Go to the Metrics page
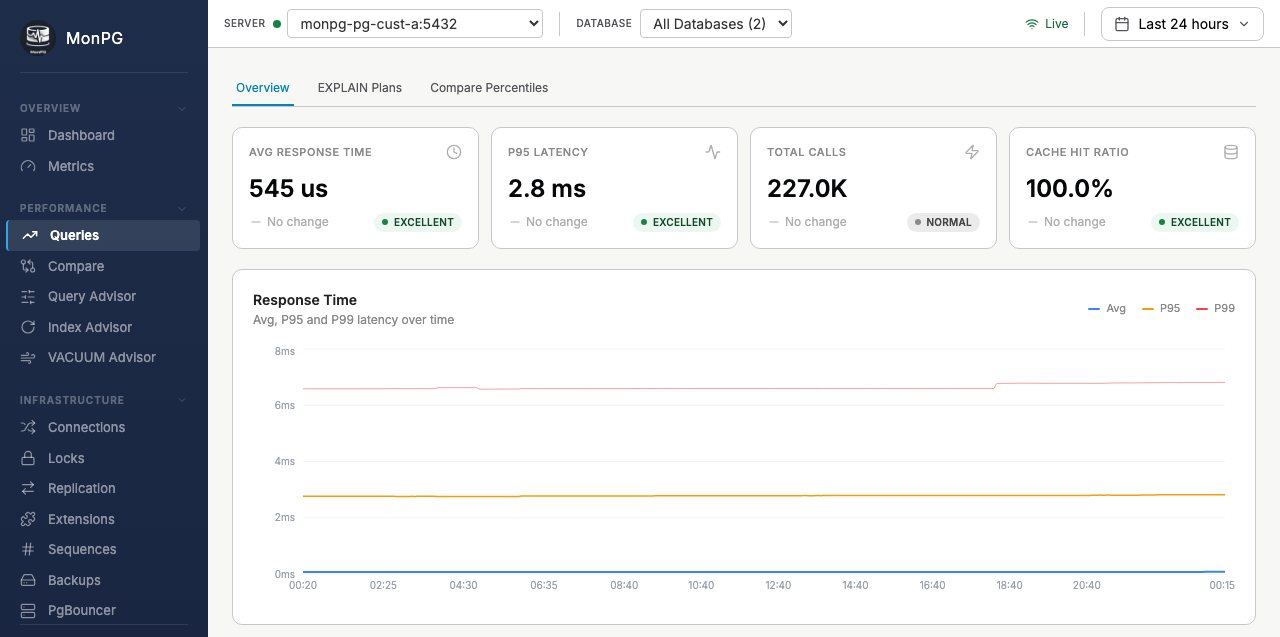The width and height of the screenshot is (1280, 637). [x=103, y=166]
